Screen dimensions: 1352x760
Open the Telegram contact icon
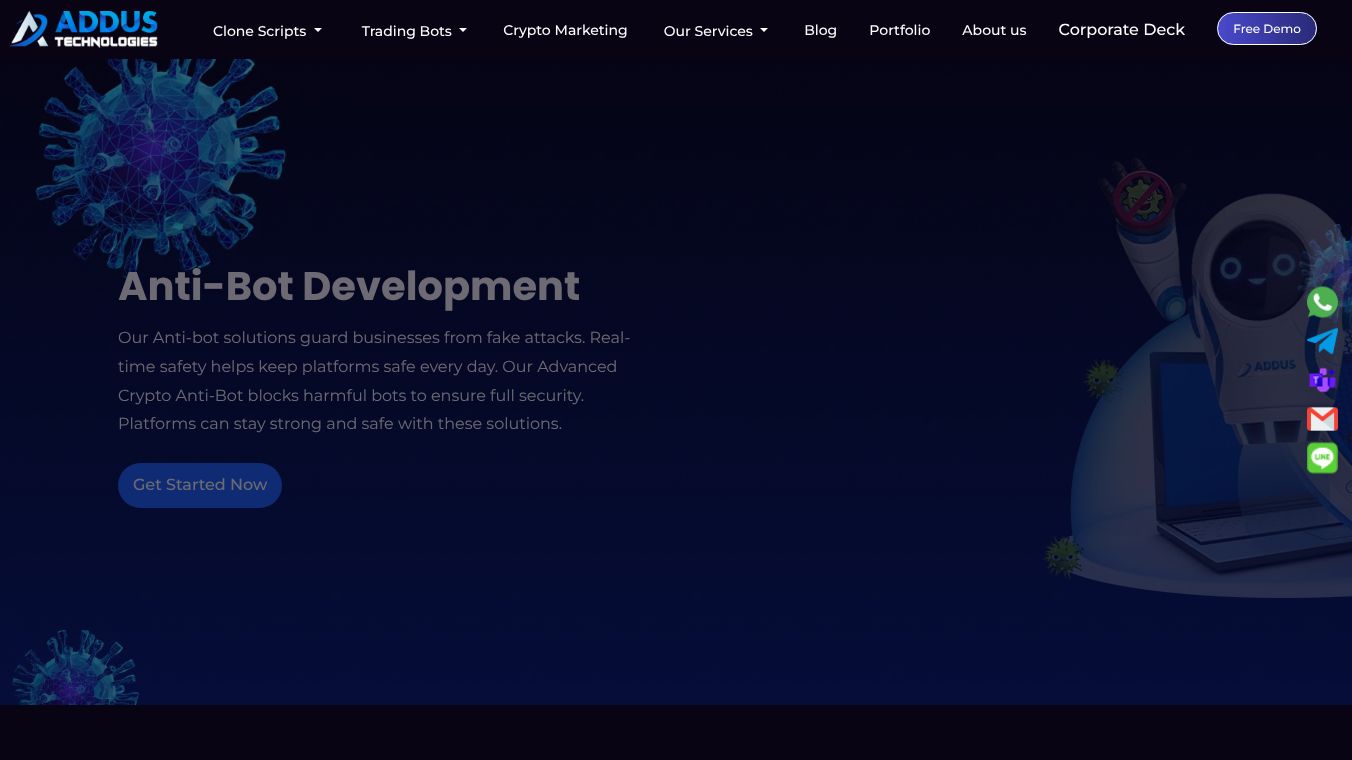click(x=1322, y=341)
